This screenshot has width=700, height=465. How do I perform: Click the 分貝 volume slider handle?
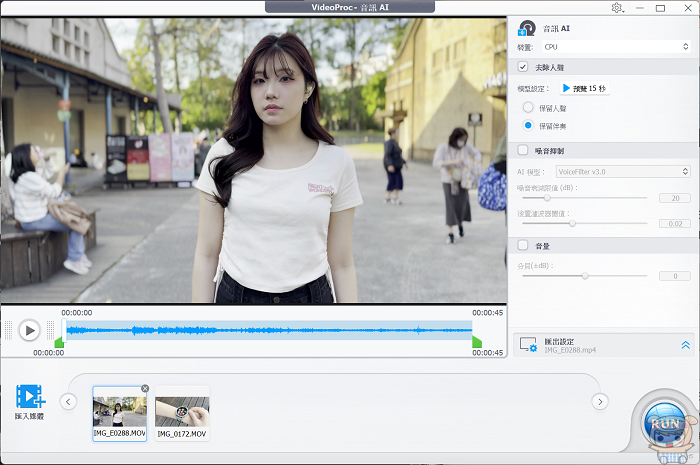585,276
